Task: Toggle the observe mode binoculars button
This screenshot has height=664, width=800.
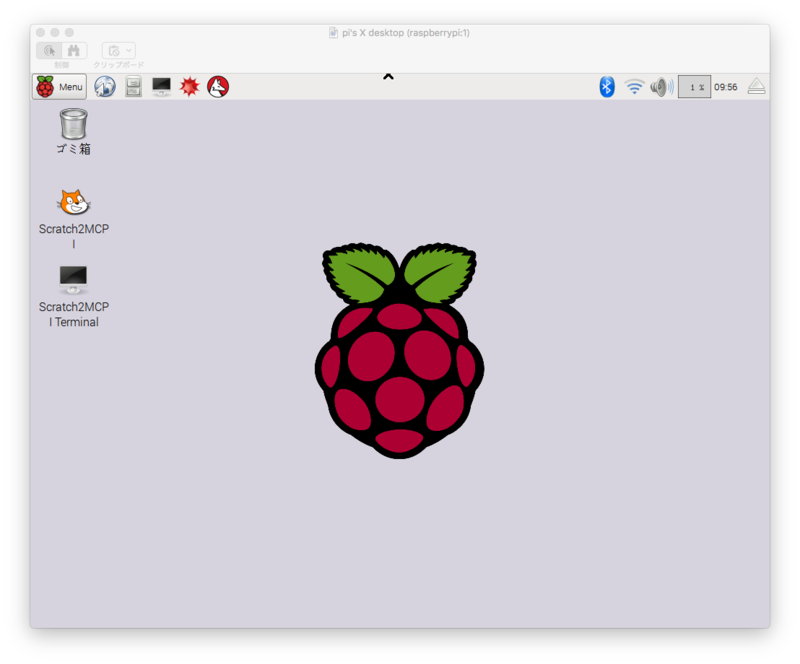Action: pyautogui.click(x=74, y=51)
